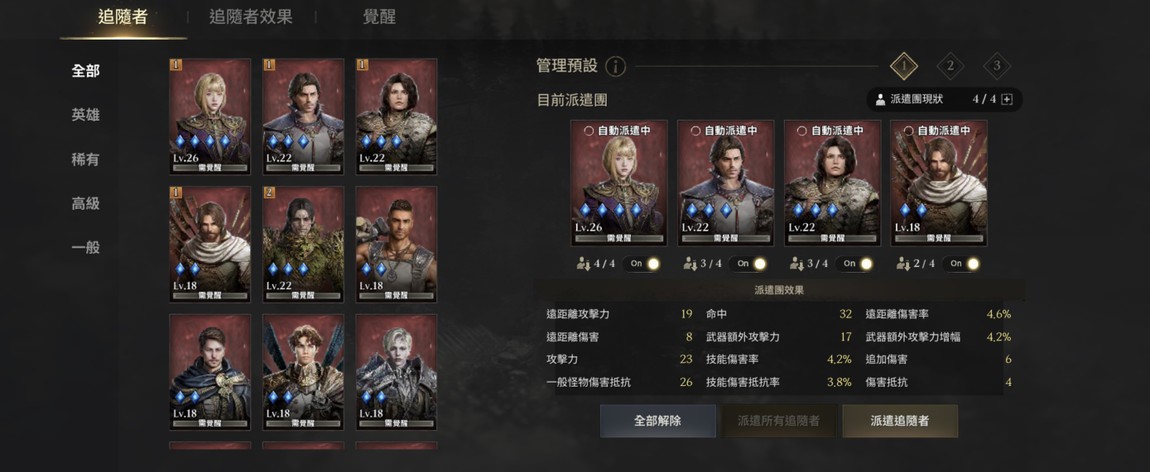Viewport: 1150px width, 472px height.
Task: Click the 全部解除 button
Action: click(x=658, y=421)
